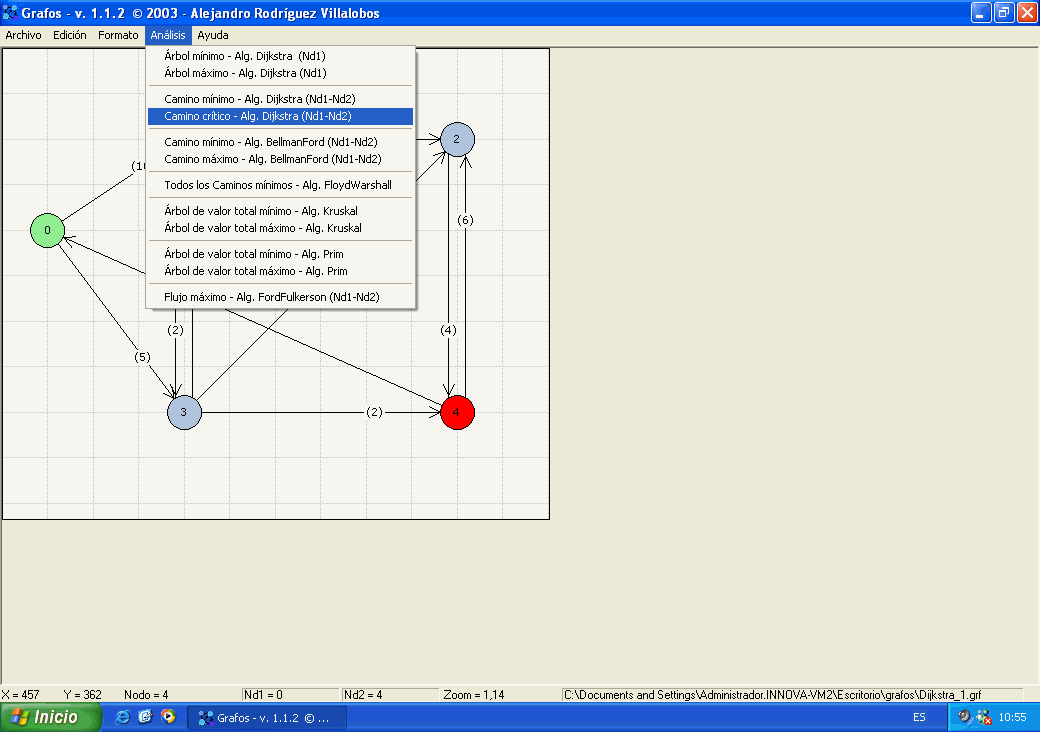Select Árbol de valor total máximo Prim
This screenshot has height=732, width=1040.
click(253, 271)
